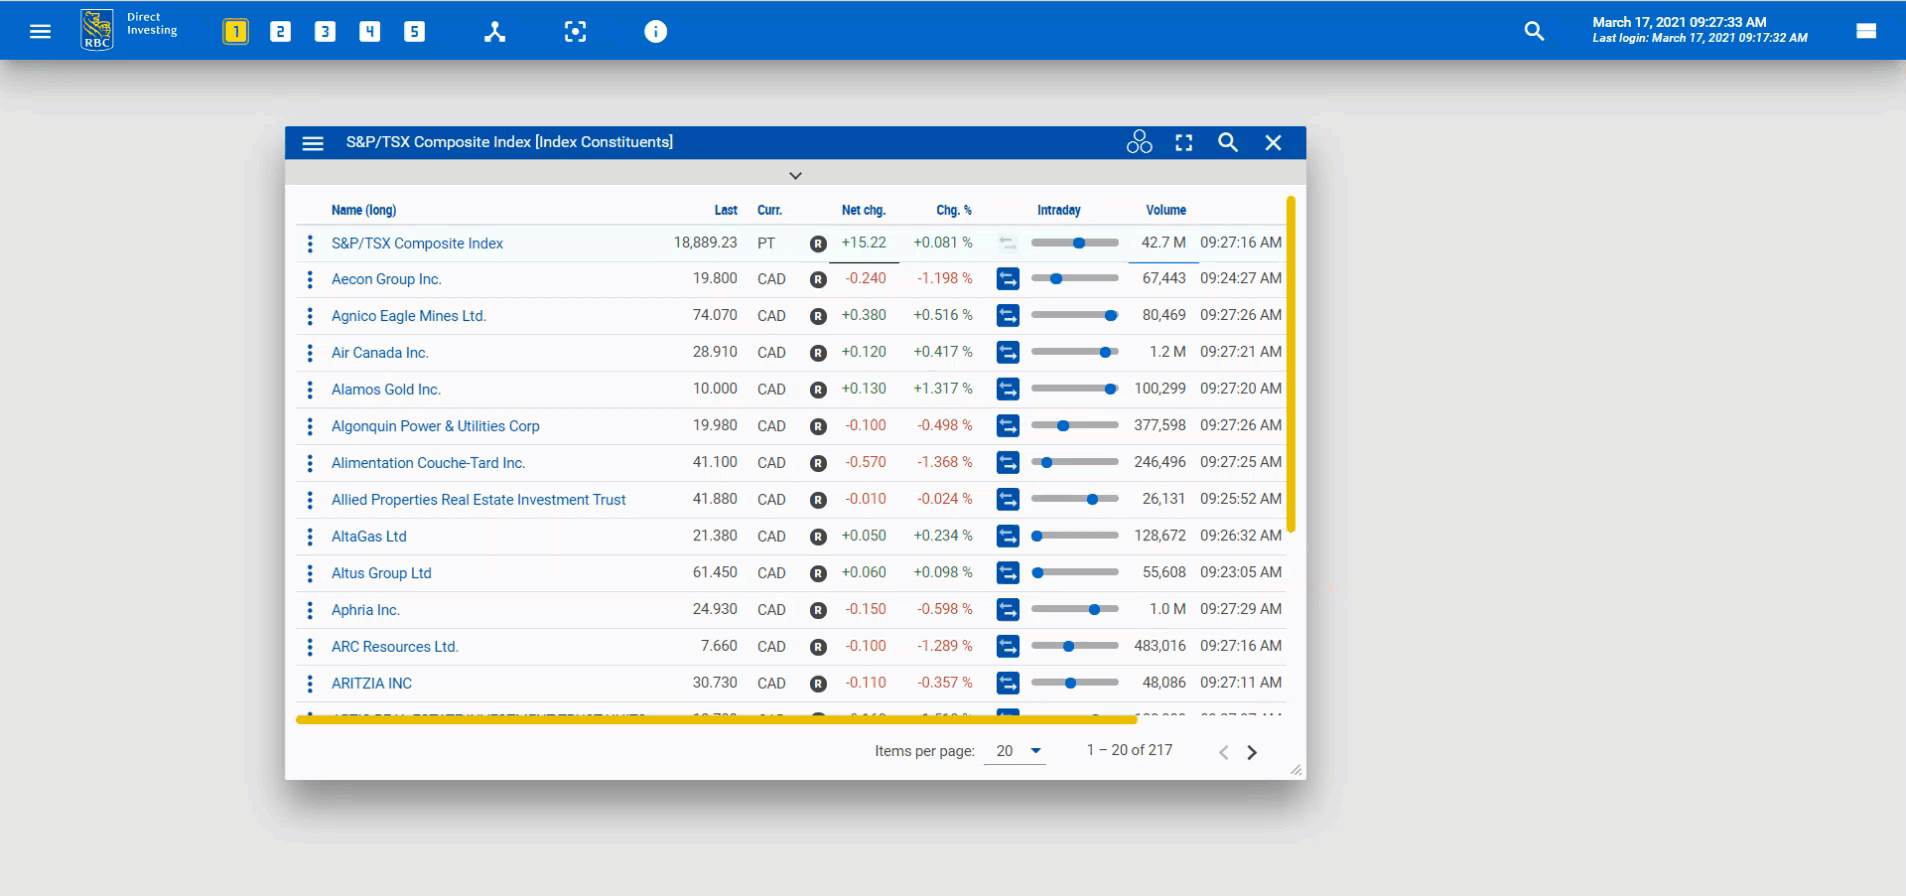
Task: Click trade icon for Aphria Inc.
Action: pyautogui.click(x=1008, y=609)
